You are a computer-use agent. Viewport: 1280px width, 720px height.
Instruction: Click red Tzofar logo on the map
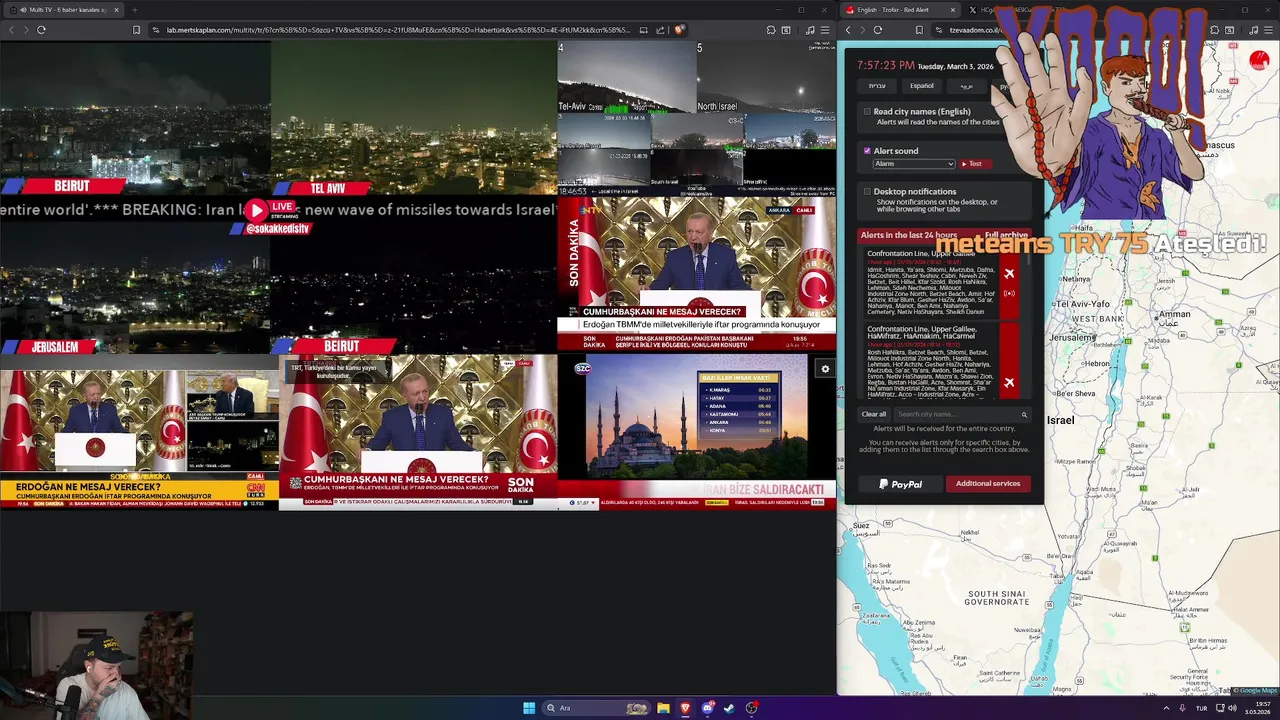[x=1259, y=61]
